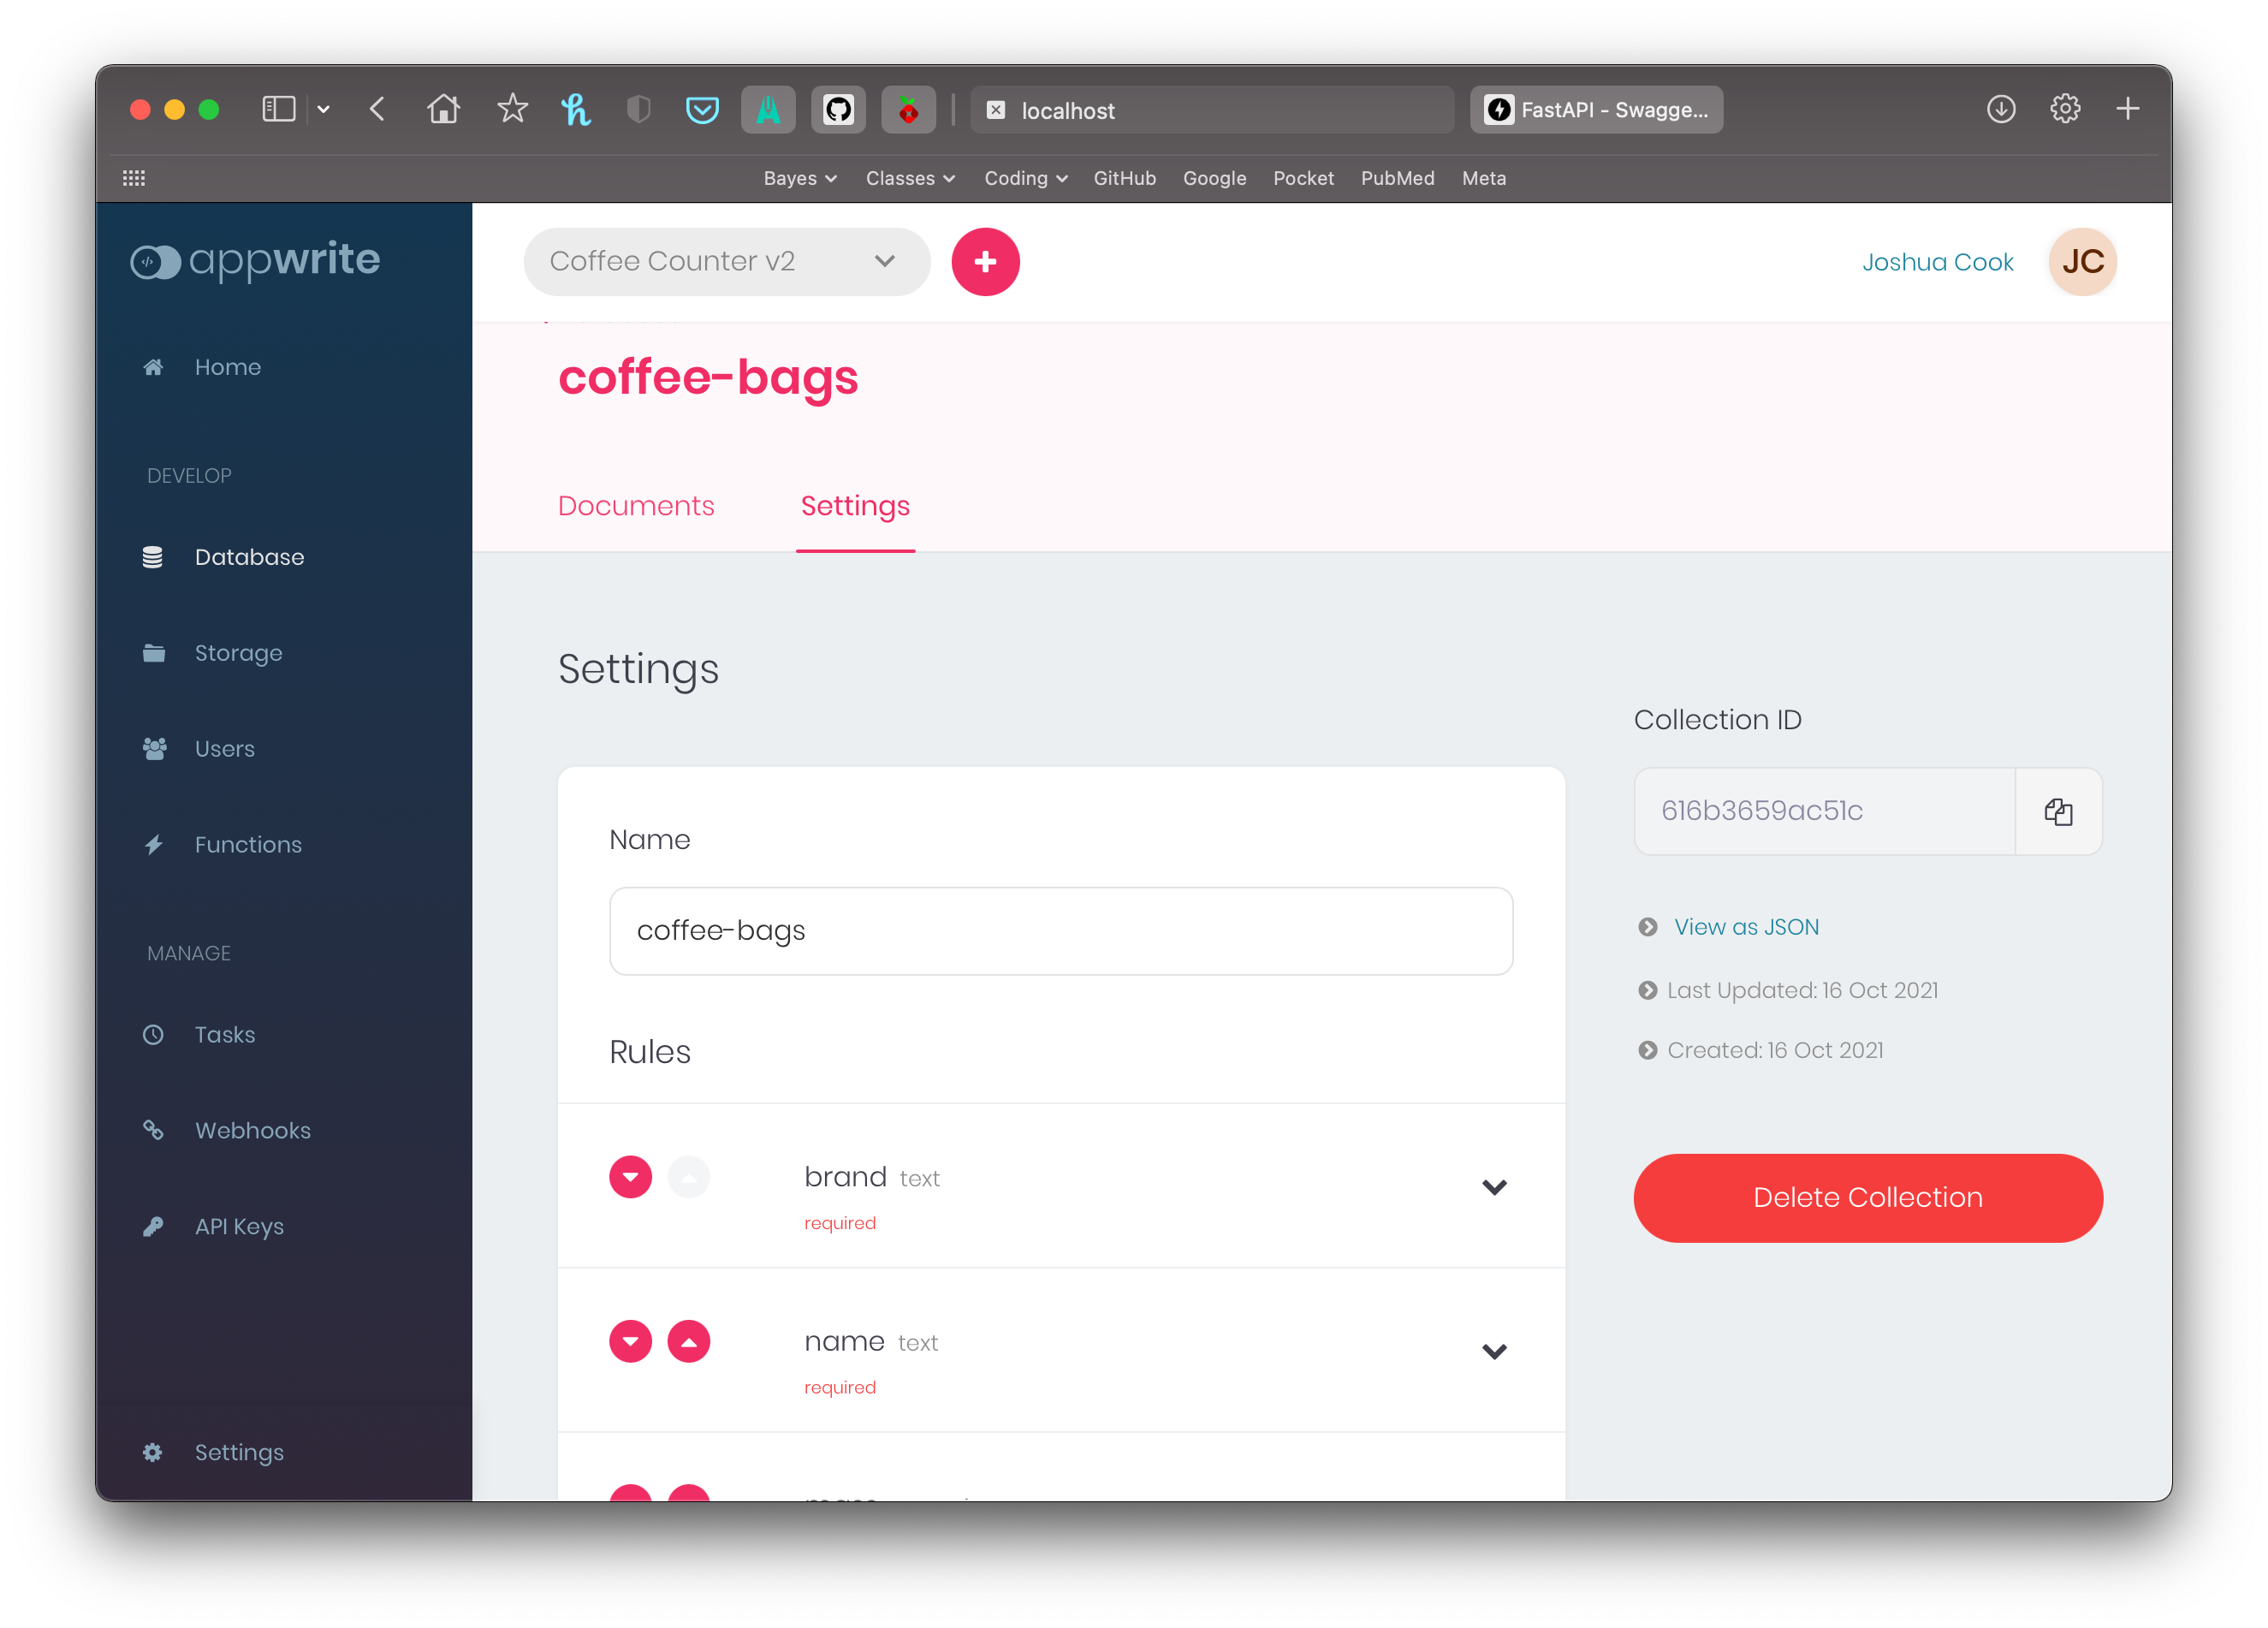The width and height of the screenshot is (2268, 1628).
Task: Go to Functions in the sidebar
Action: pos(247,845)
